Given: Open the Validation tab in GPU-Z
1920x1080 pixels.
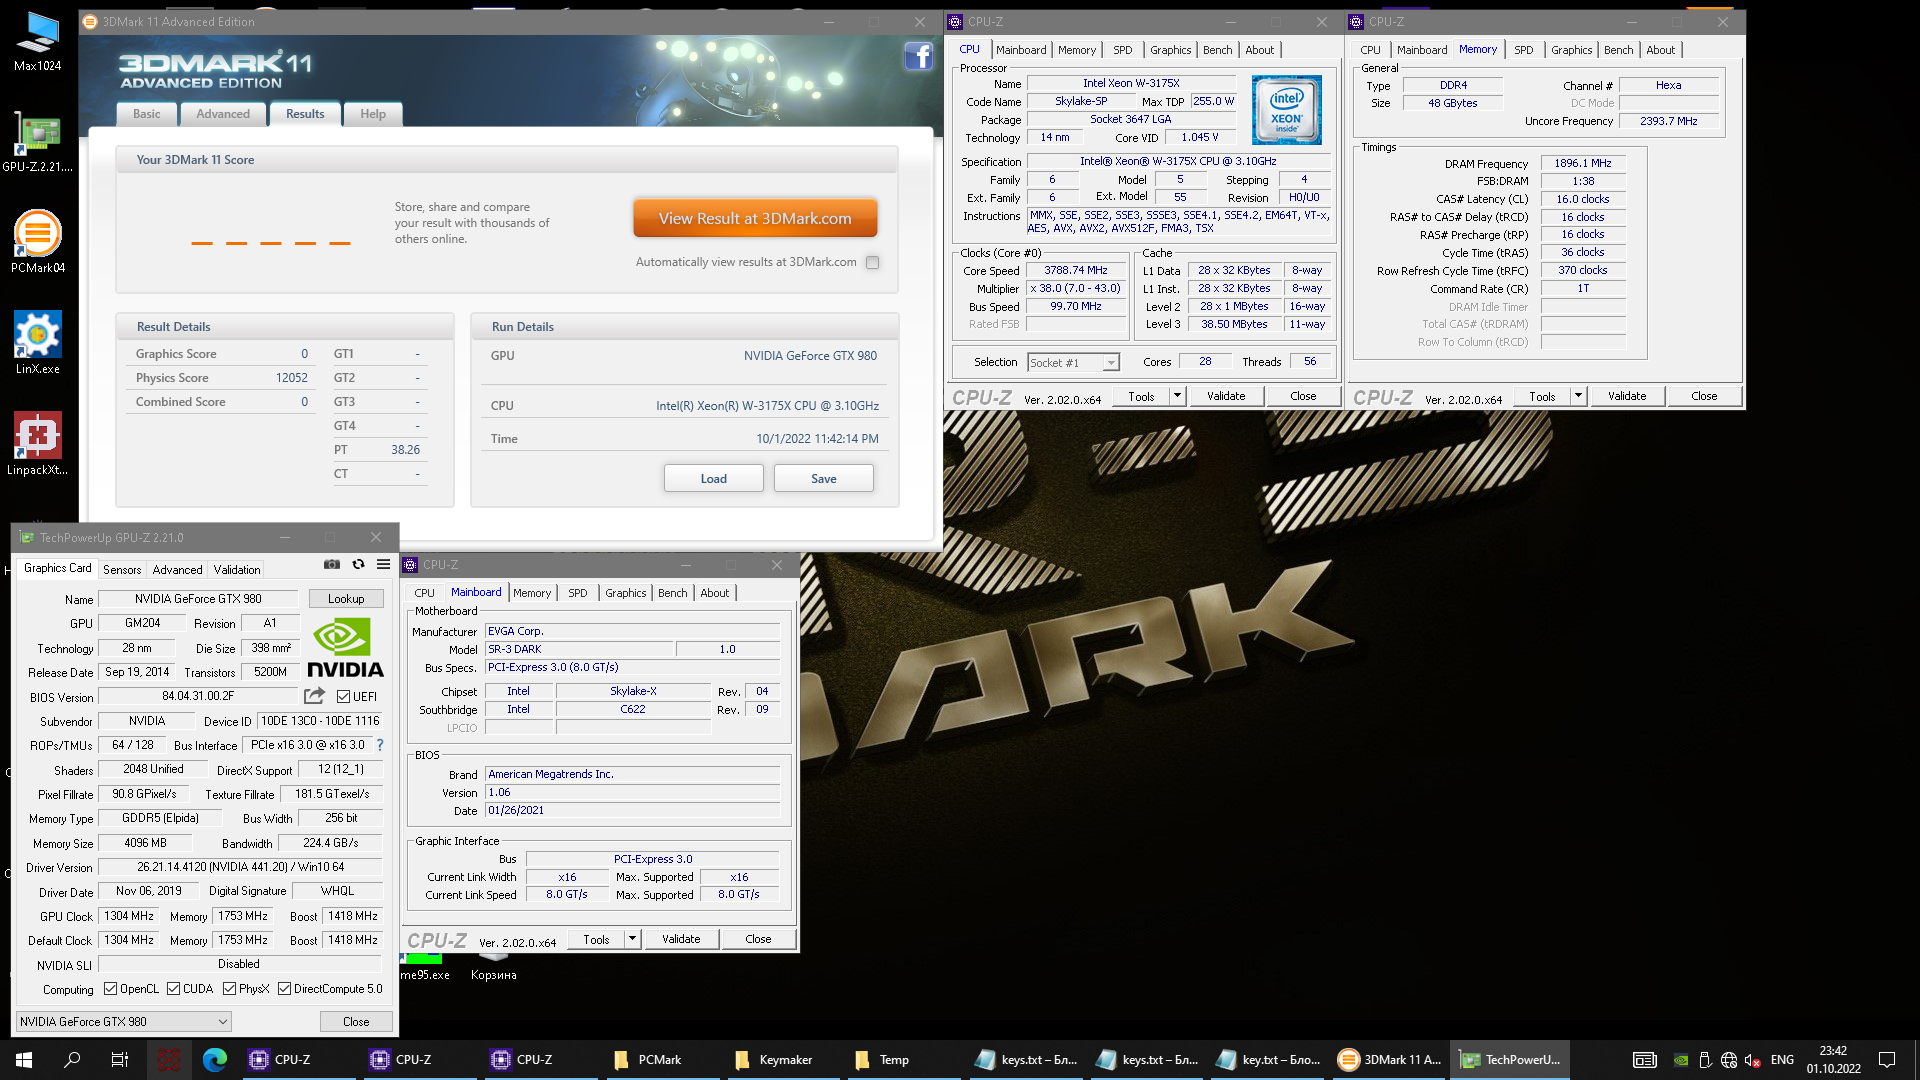Looking at the screenshot, I should point(237,570).
